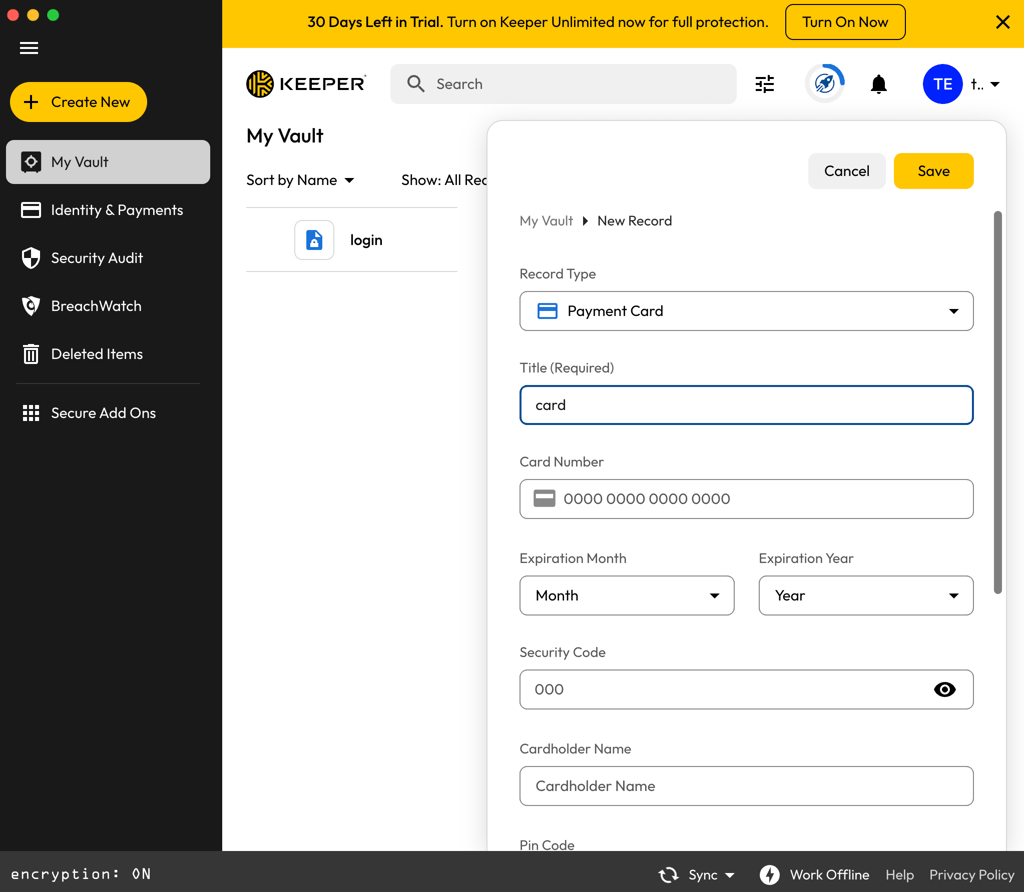Click the sync arrows icon

(x=668, y=874)
